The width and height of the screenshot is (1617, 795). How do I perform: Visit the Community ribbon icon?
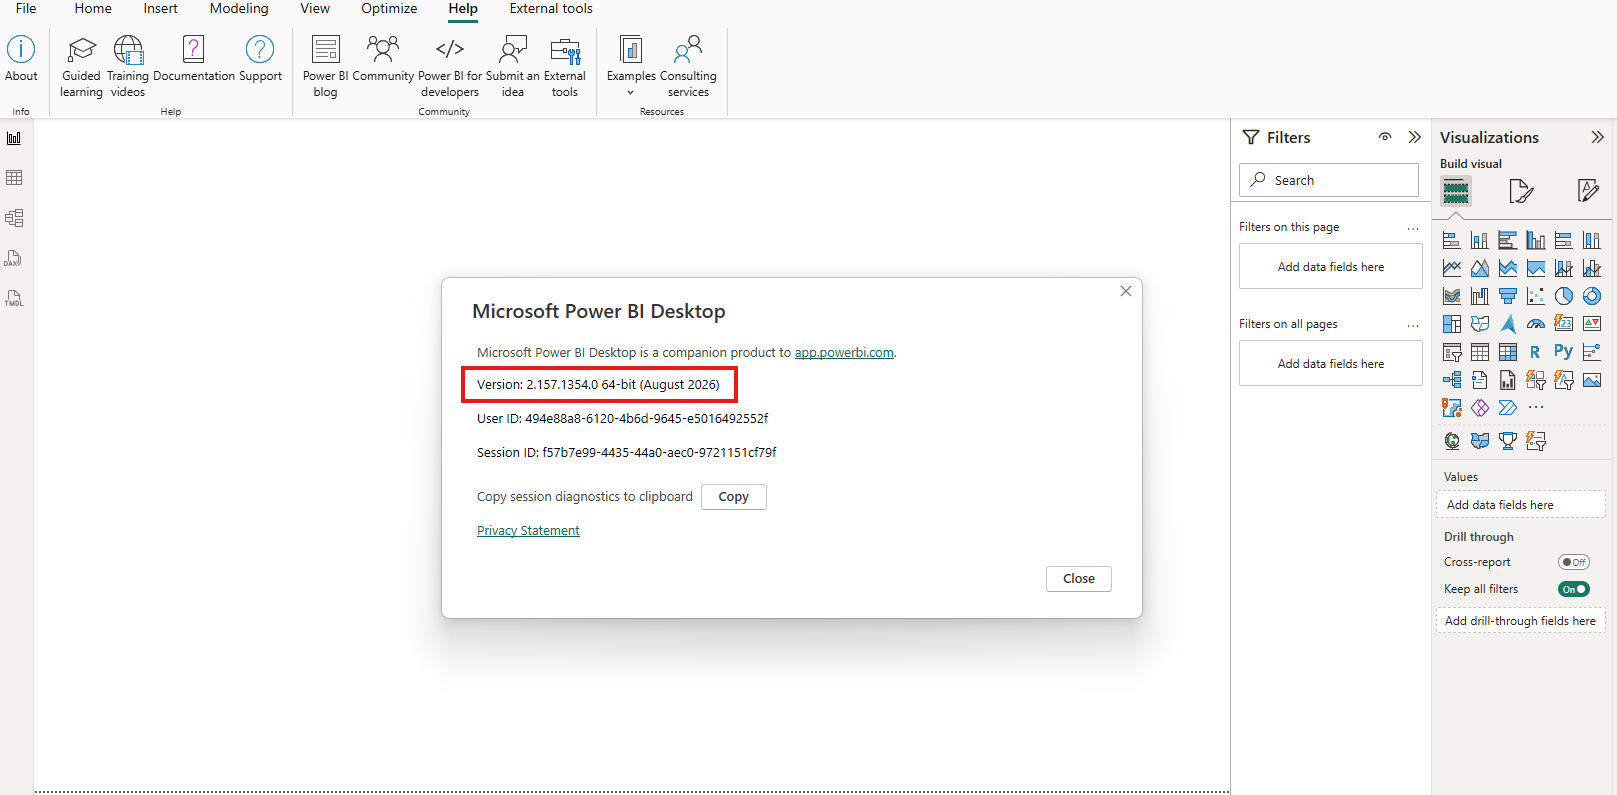pos(383,59)
